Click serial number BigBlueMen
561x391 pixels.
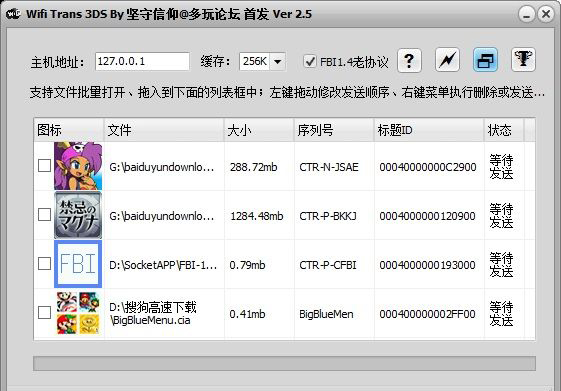[x=326, y=314]
